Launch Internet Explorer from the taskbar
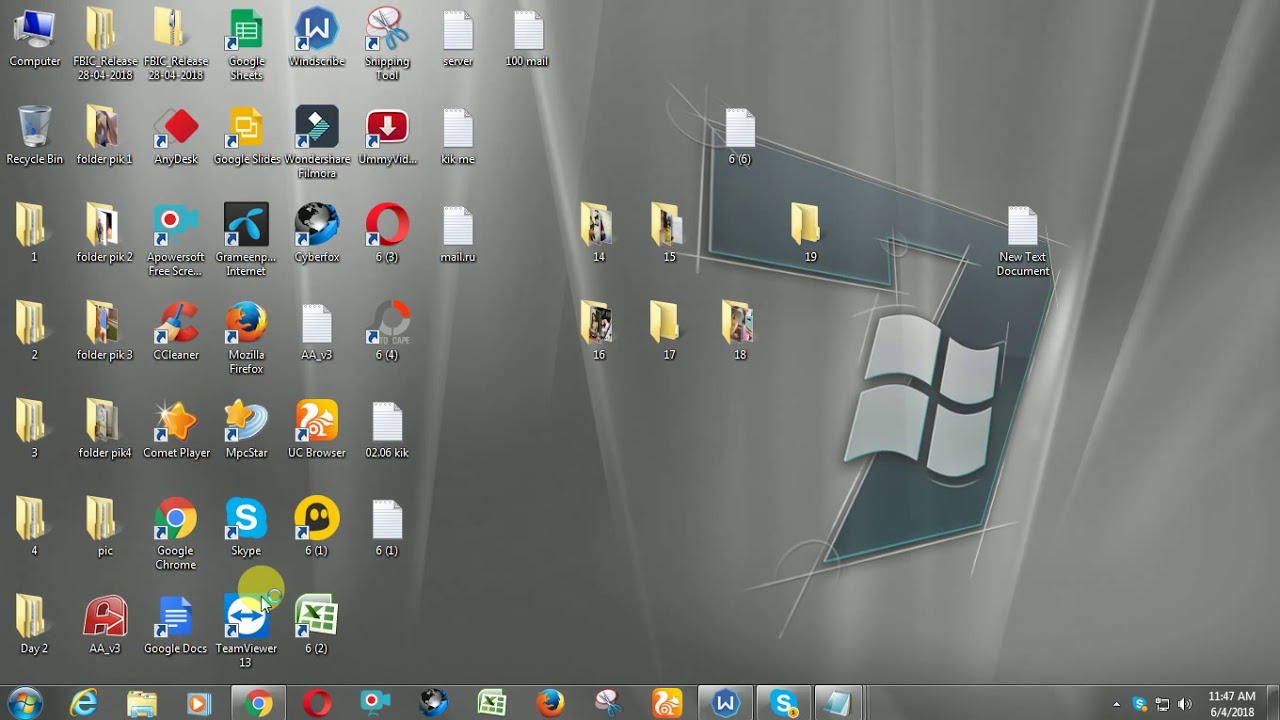The width and height of the screenshot is (1280, 720). click(84, 704)
